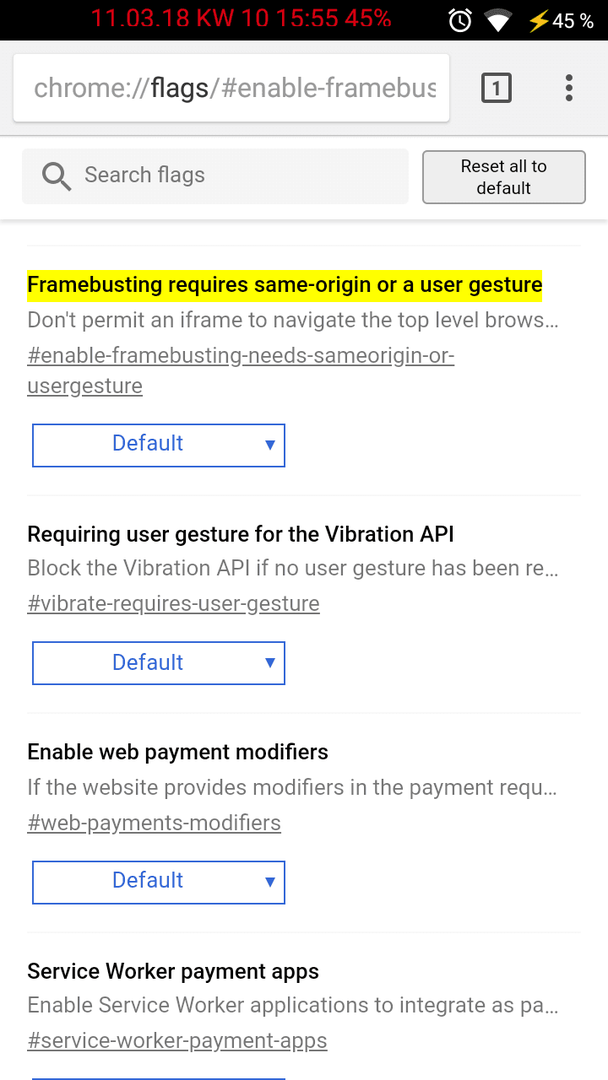Tap the Service Worker payment apps title
Viewport: 608px width, 1080px height.
(173, 971)
